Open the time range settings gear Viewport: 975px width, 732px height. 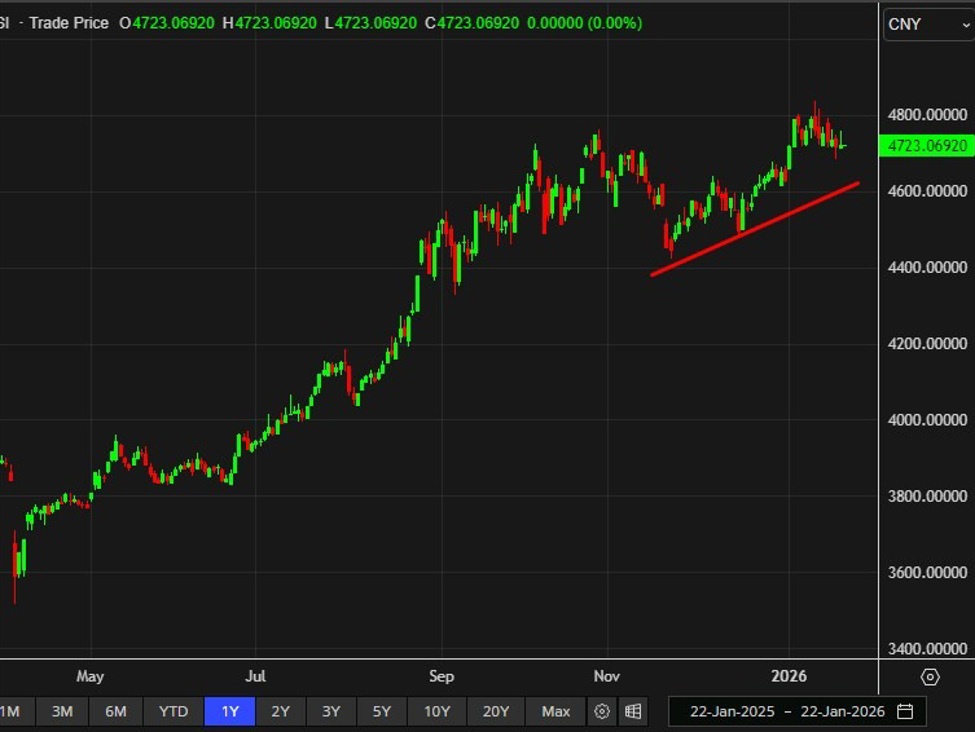coord(602,712)
